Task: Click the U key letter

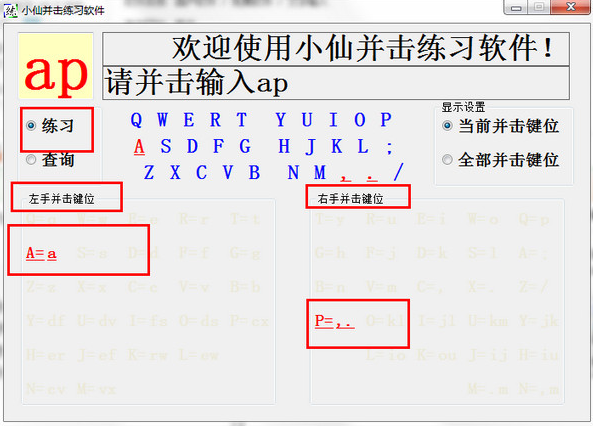Action: click(307, 120)
